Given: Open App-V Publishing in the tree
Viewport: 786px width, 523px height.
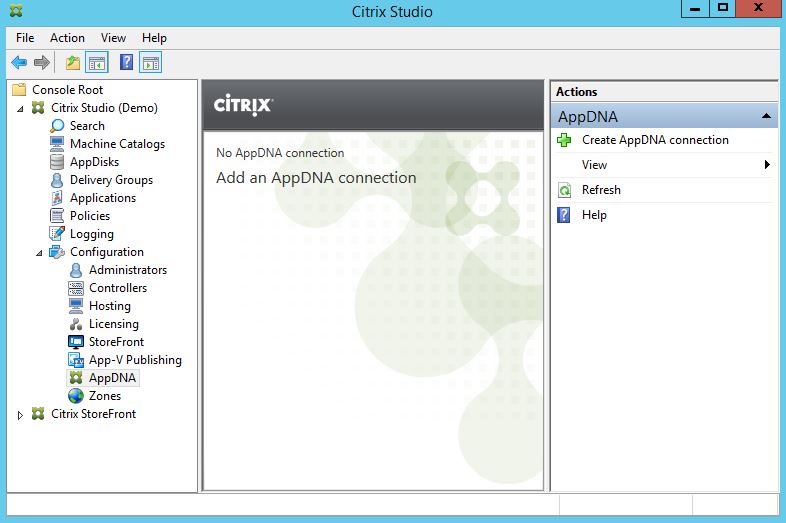Looking at the screenshot, I should tap(135, 360).
